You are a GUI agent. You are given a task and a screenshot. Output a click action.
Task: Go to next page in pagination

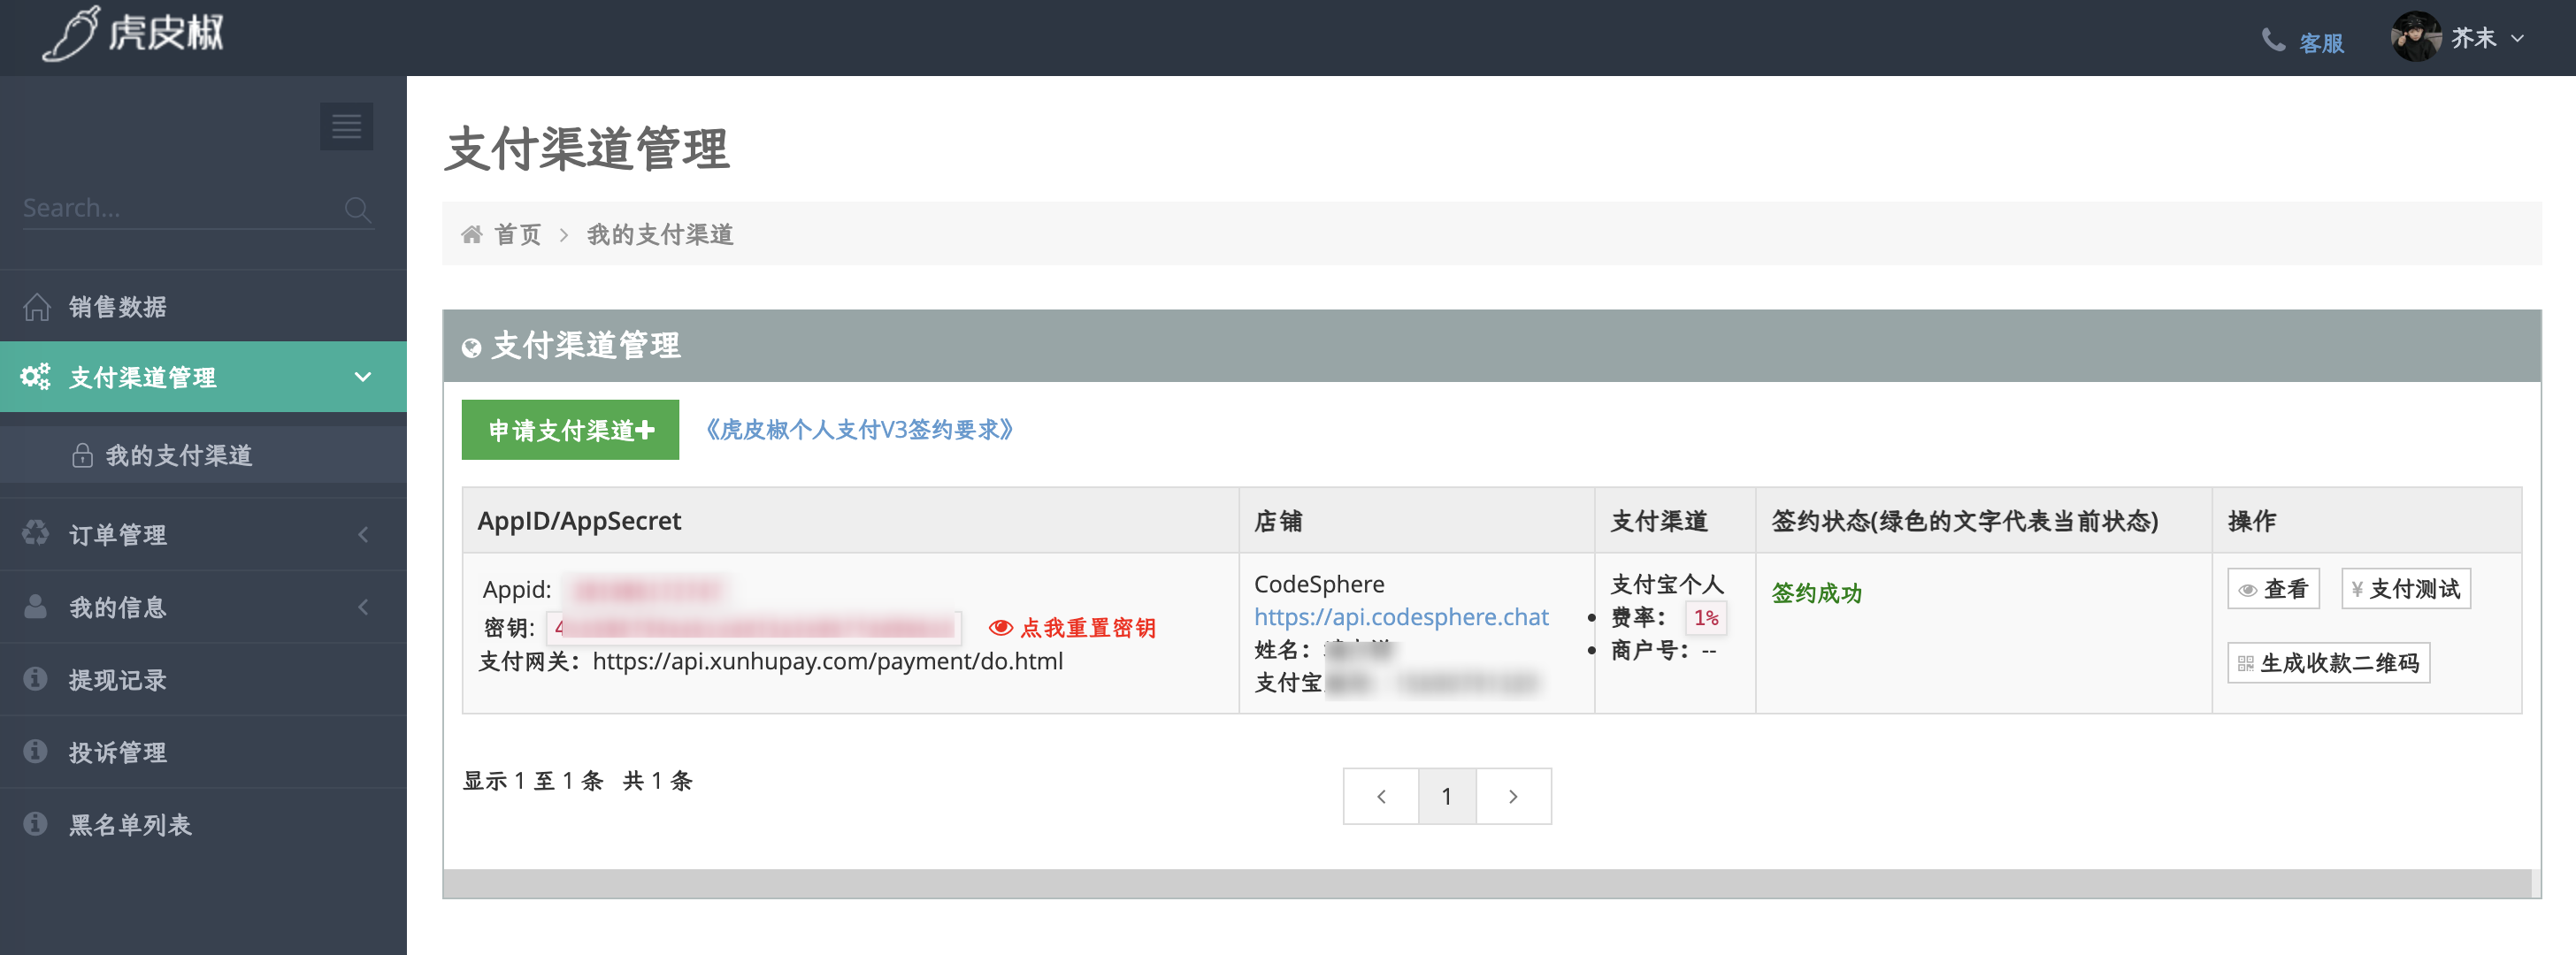[1513, 796]
